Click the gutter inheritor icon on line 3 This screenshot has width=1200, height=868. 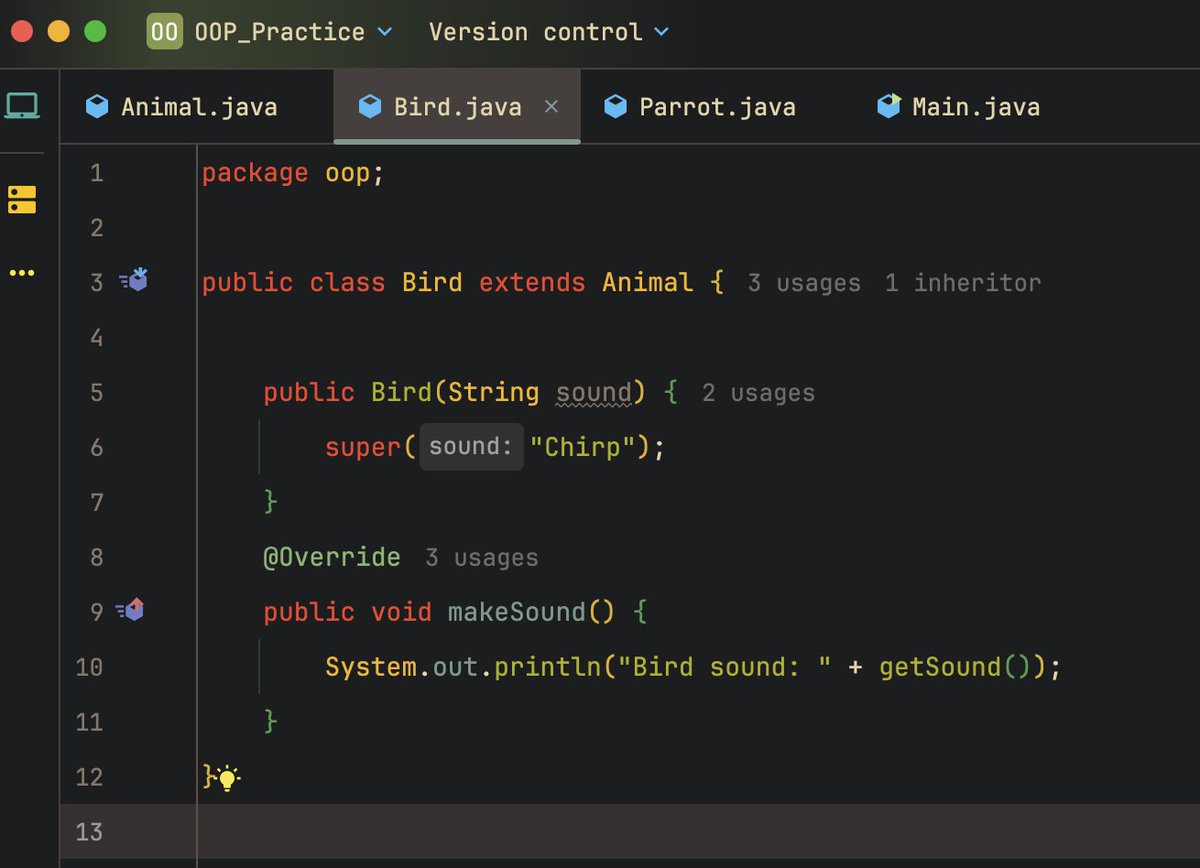[x=134, y=281]
